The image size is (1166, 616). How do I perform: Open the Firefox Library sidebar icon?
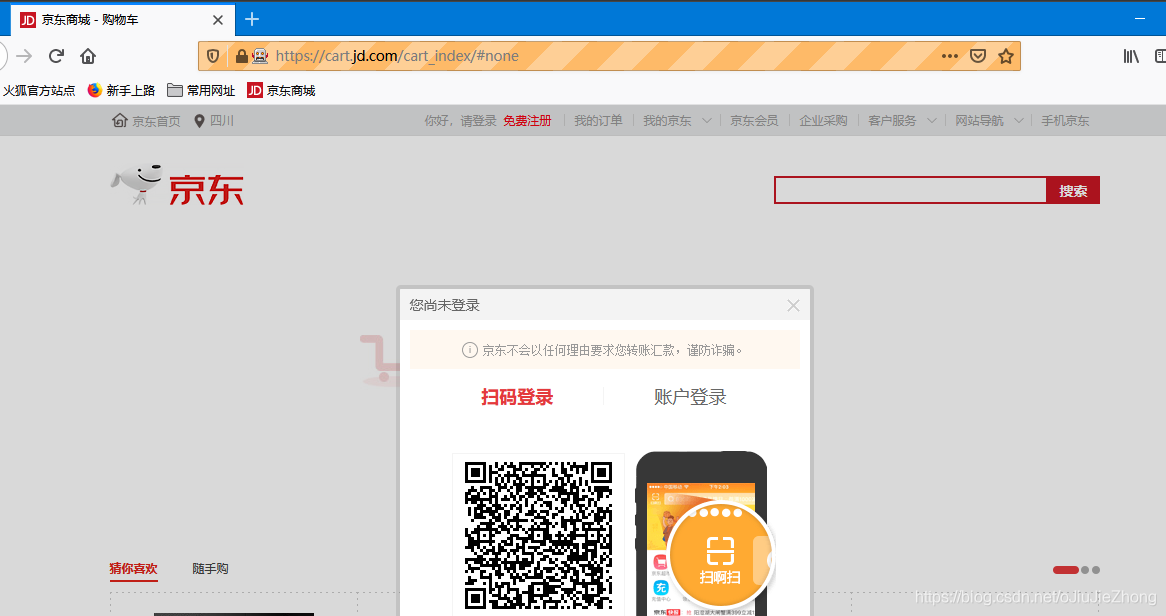click(1131, 56)
